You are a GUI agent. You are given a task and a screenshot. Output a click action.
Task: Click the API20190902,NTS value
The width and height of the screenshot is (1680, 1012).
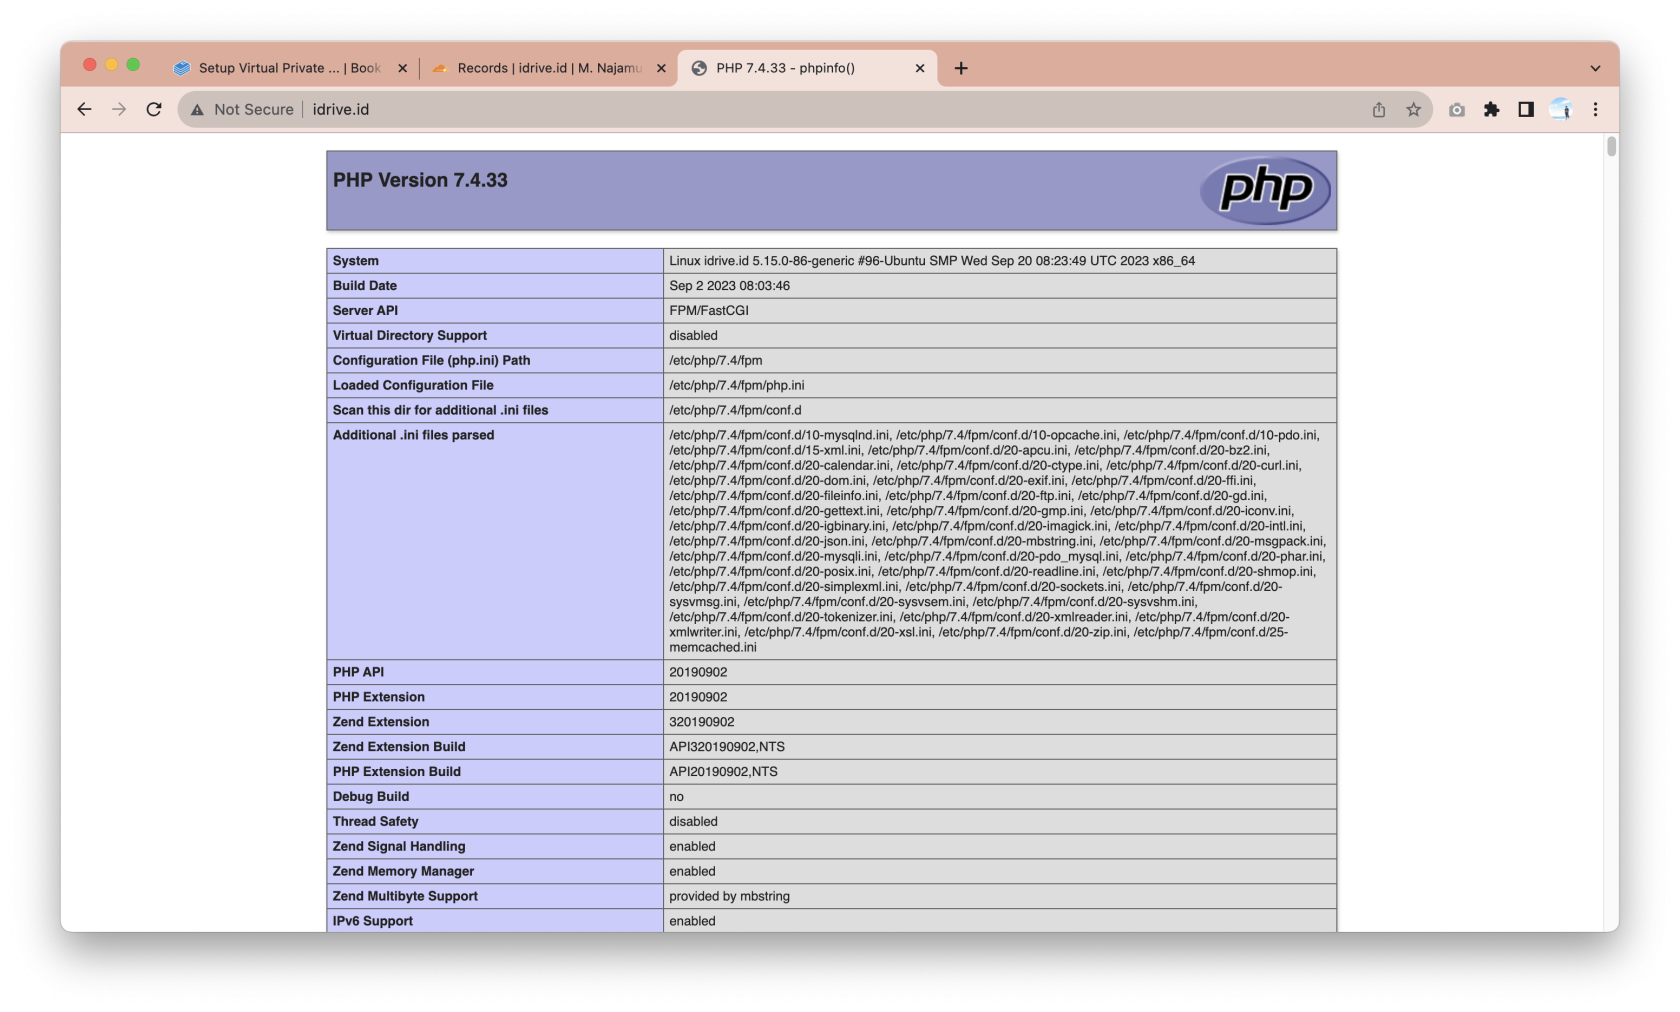[x=723, y=773]
